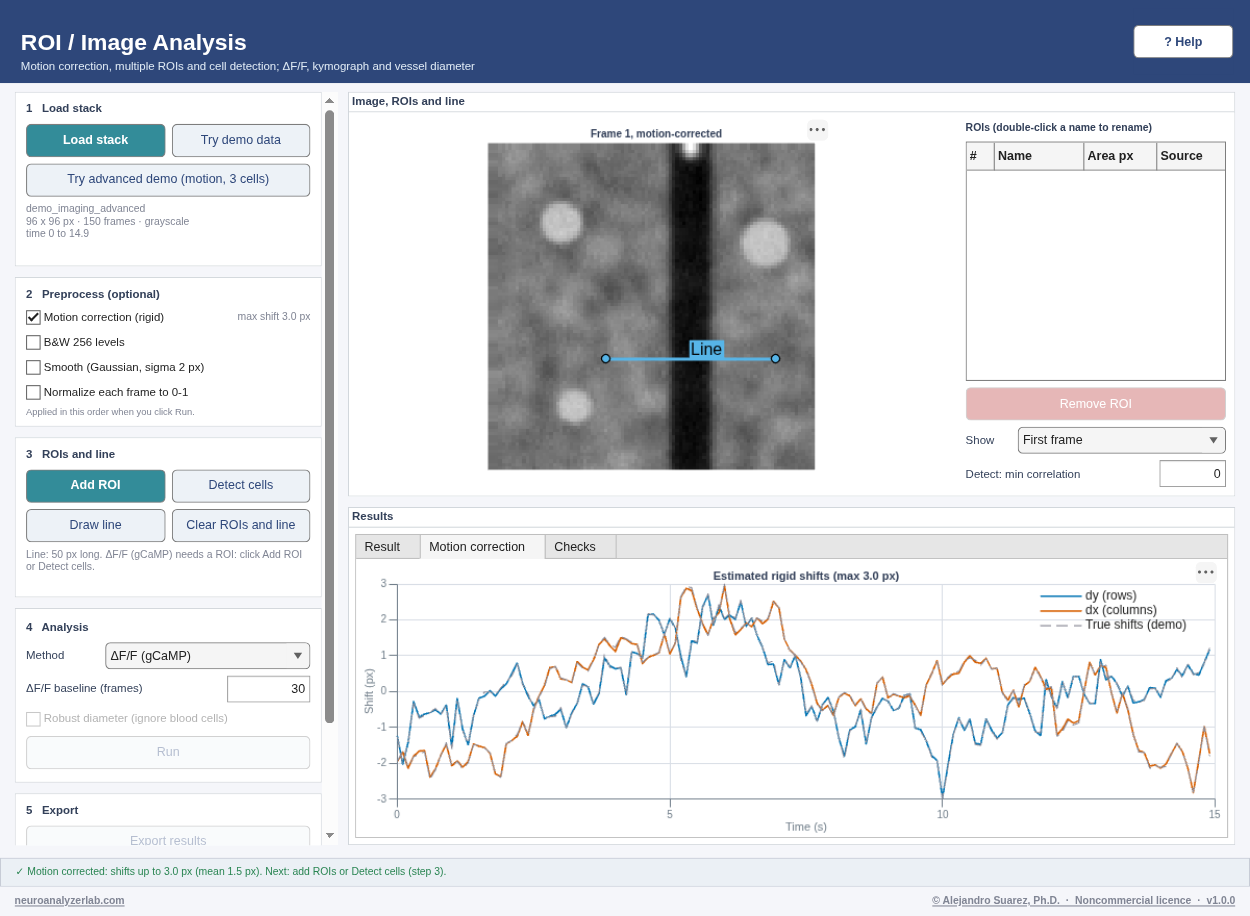1250x916 pixels.
Task: Click the left sidebar vertical scrollbar thumb
Action: (330, 416)
